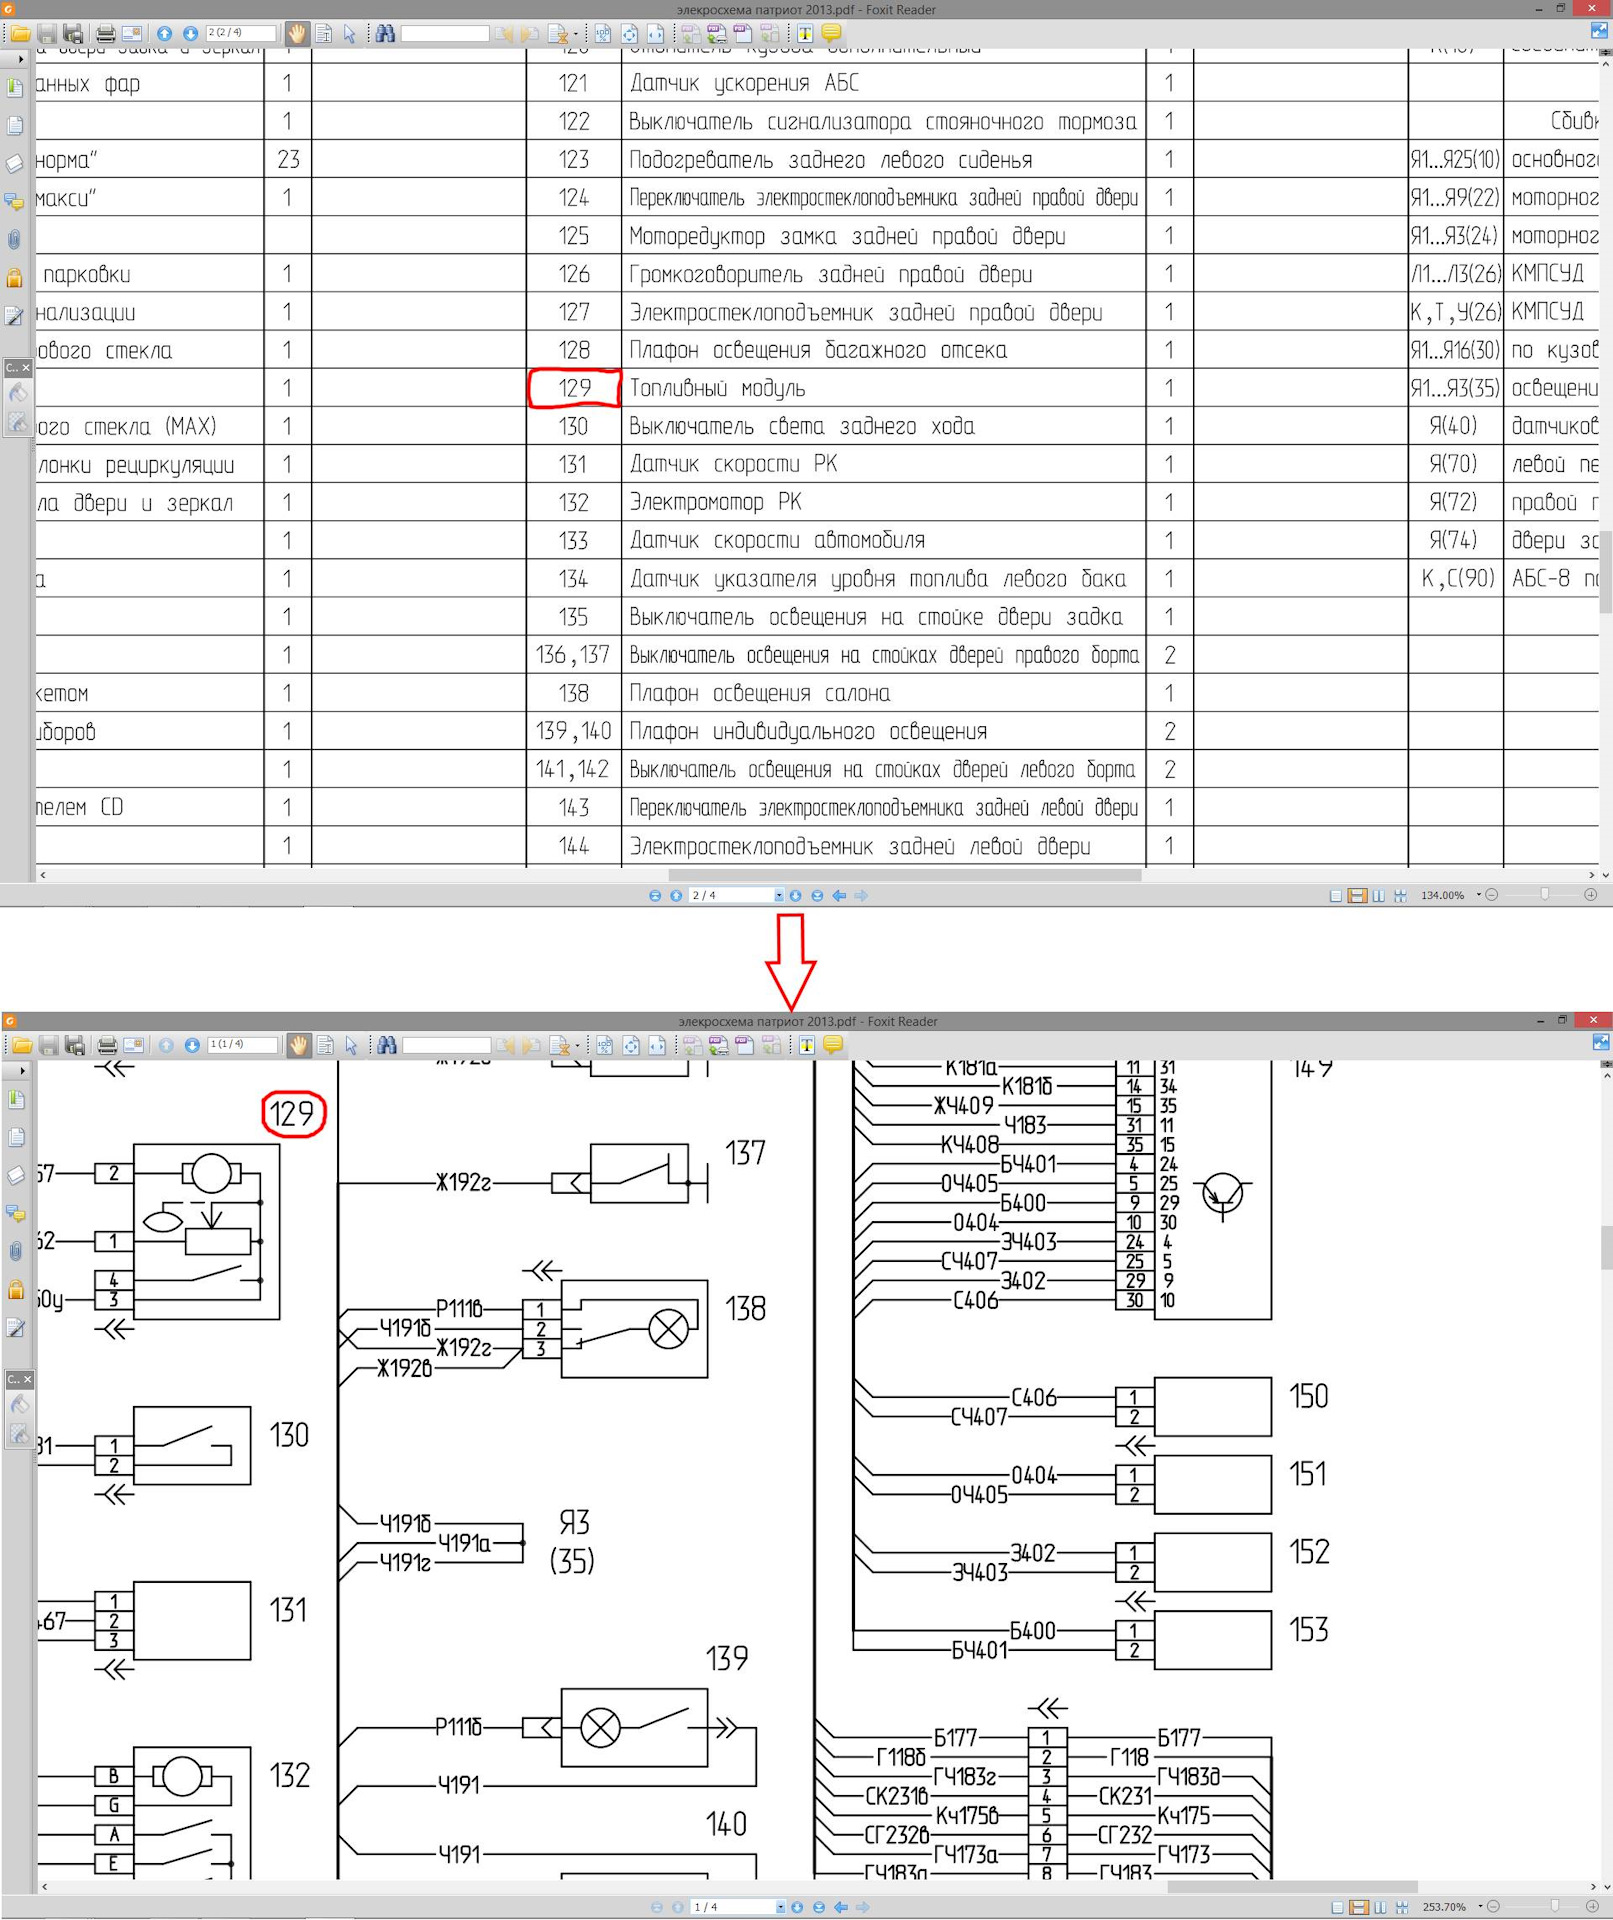Click the Typewriter tool in the top window

point(805,34)
